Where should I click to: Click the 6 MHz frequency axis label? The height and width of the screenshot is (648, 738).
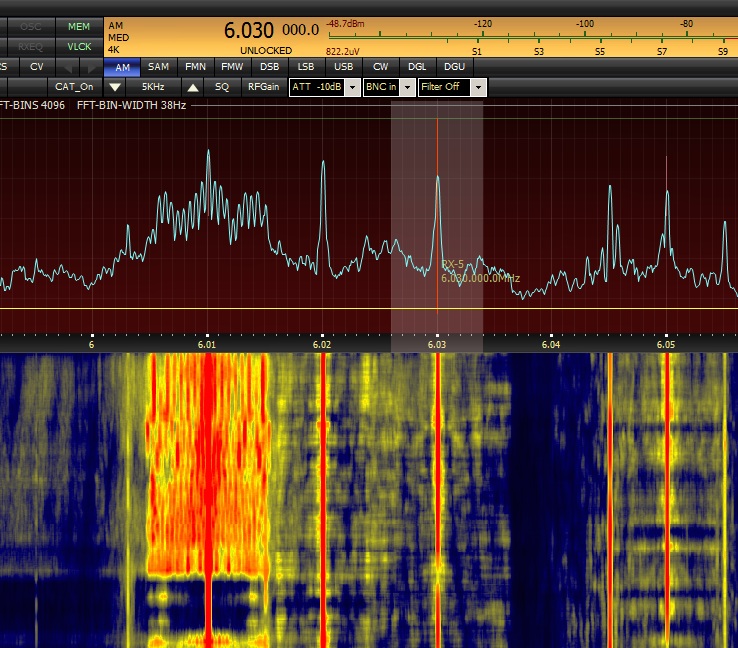(91, 345)
